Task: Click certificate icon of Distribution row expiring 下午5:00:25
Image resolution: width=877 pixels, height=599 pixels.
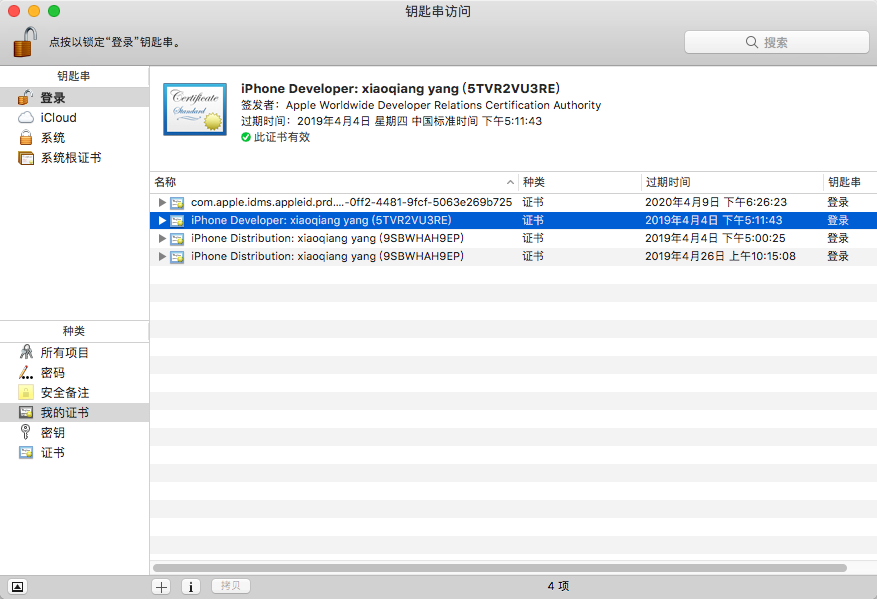Action: [x=177, y=239]
